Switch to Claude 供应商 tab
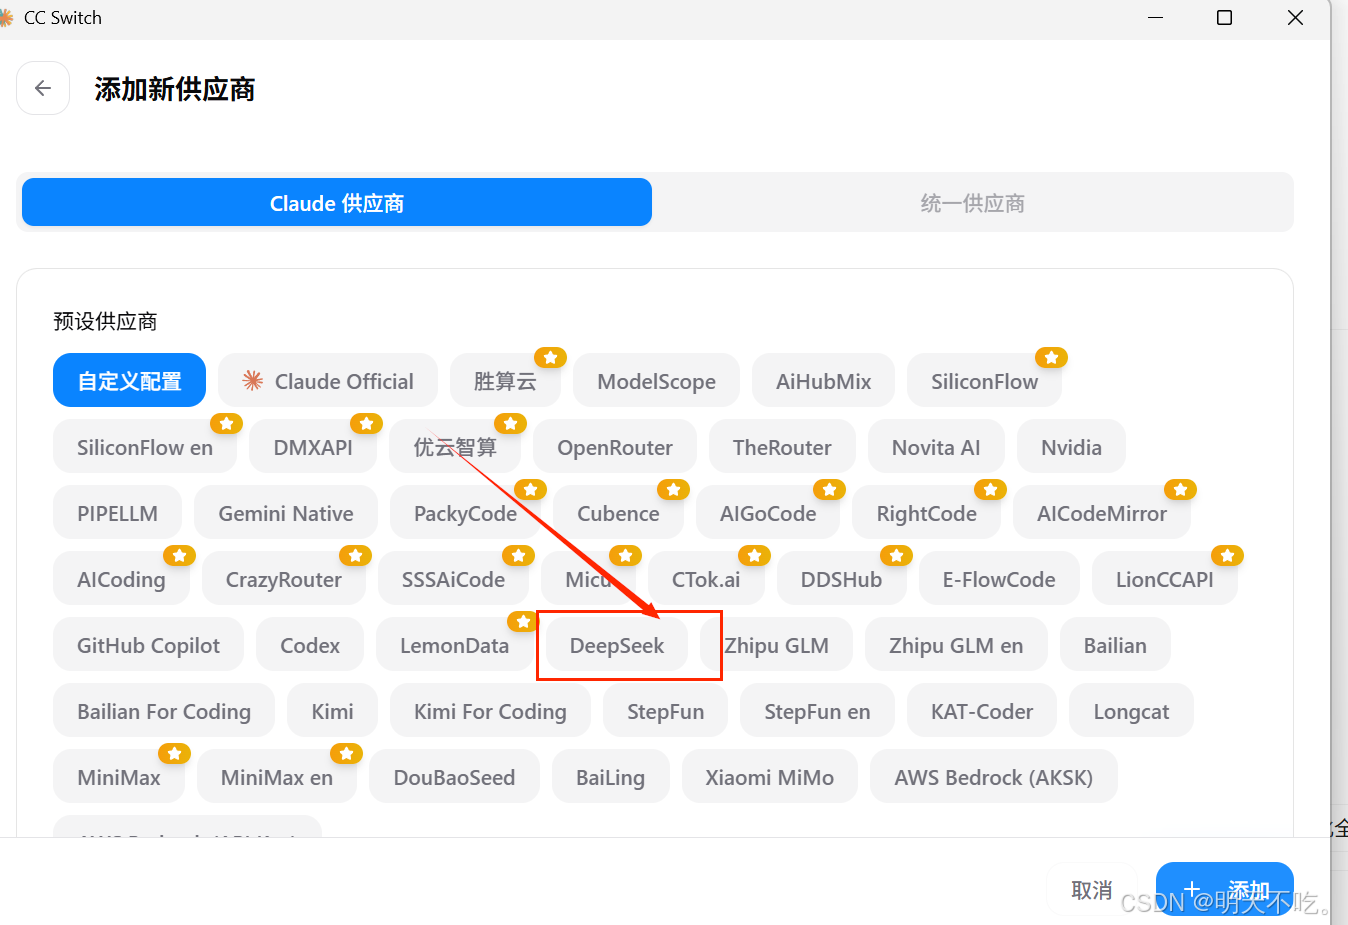This screenshot has width=1348, height=925. [337, 203]
